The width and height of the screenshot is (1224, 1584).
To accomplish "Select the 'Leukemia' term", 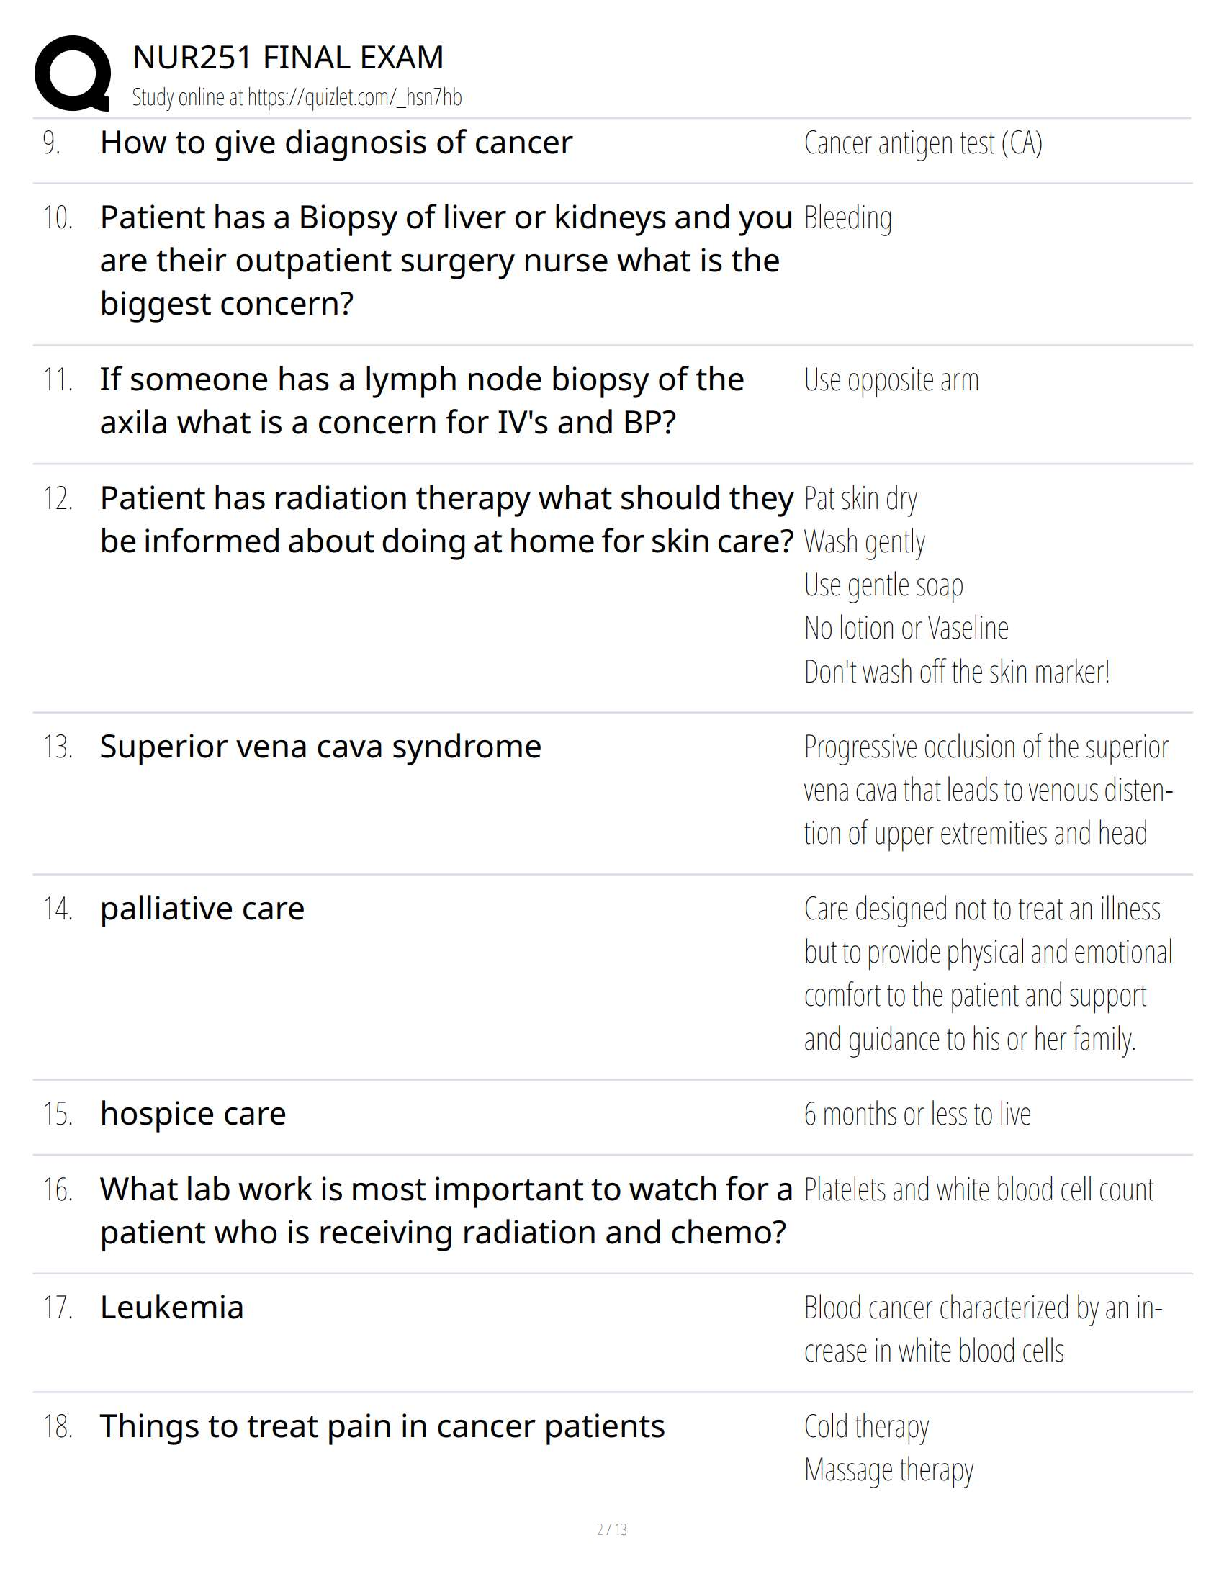I will tap(172, 1307).
